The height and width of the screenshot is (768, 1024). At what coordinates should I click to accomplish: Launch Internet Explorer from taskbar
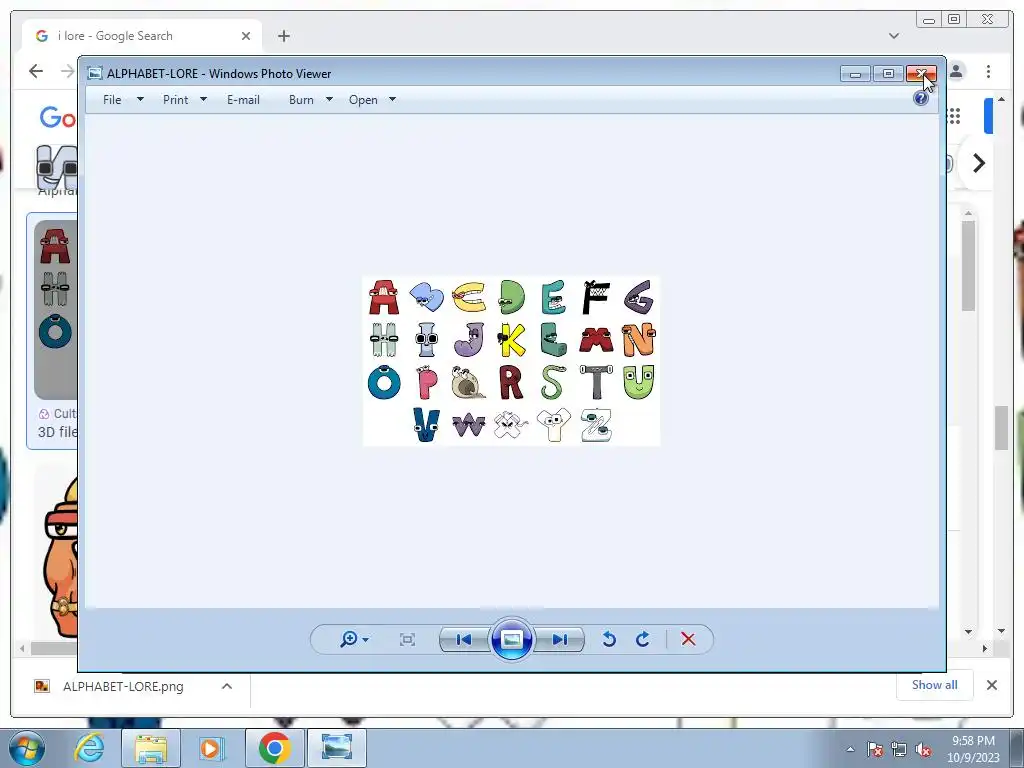click(x=89, y=748)
